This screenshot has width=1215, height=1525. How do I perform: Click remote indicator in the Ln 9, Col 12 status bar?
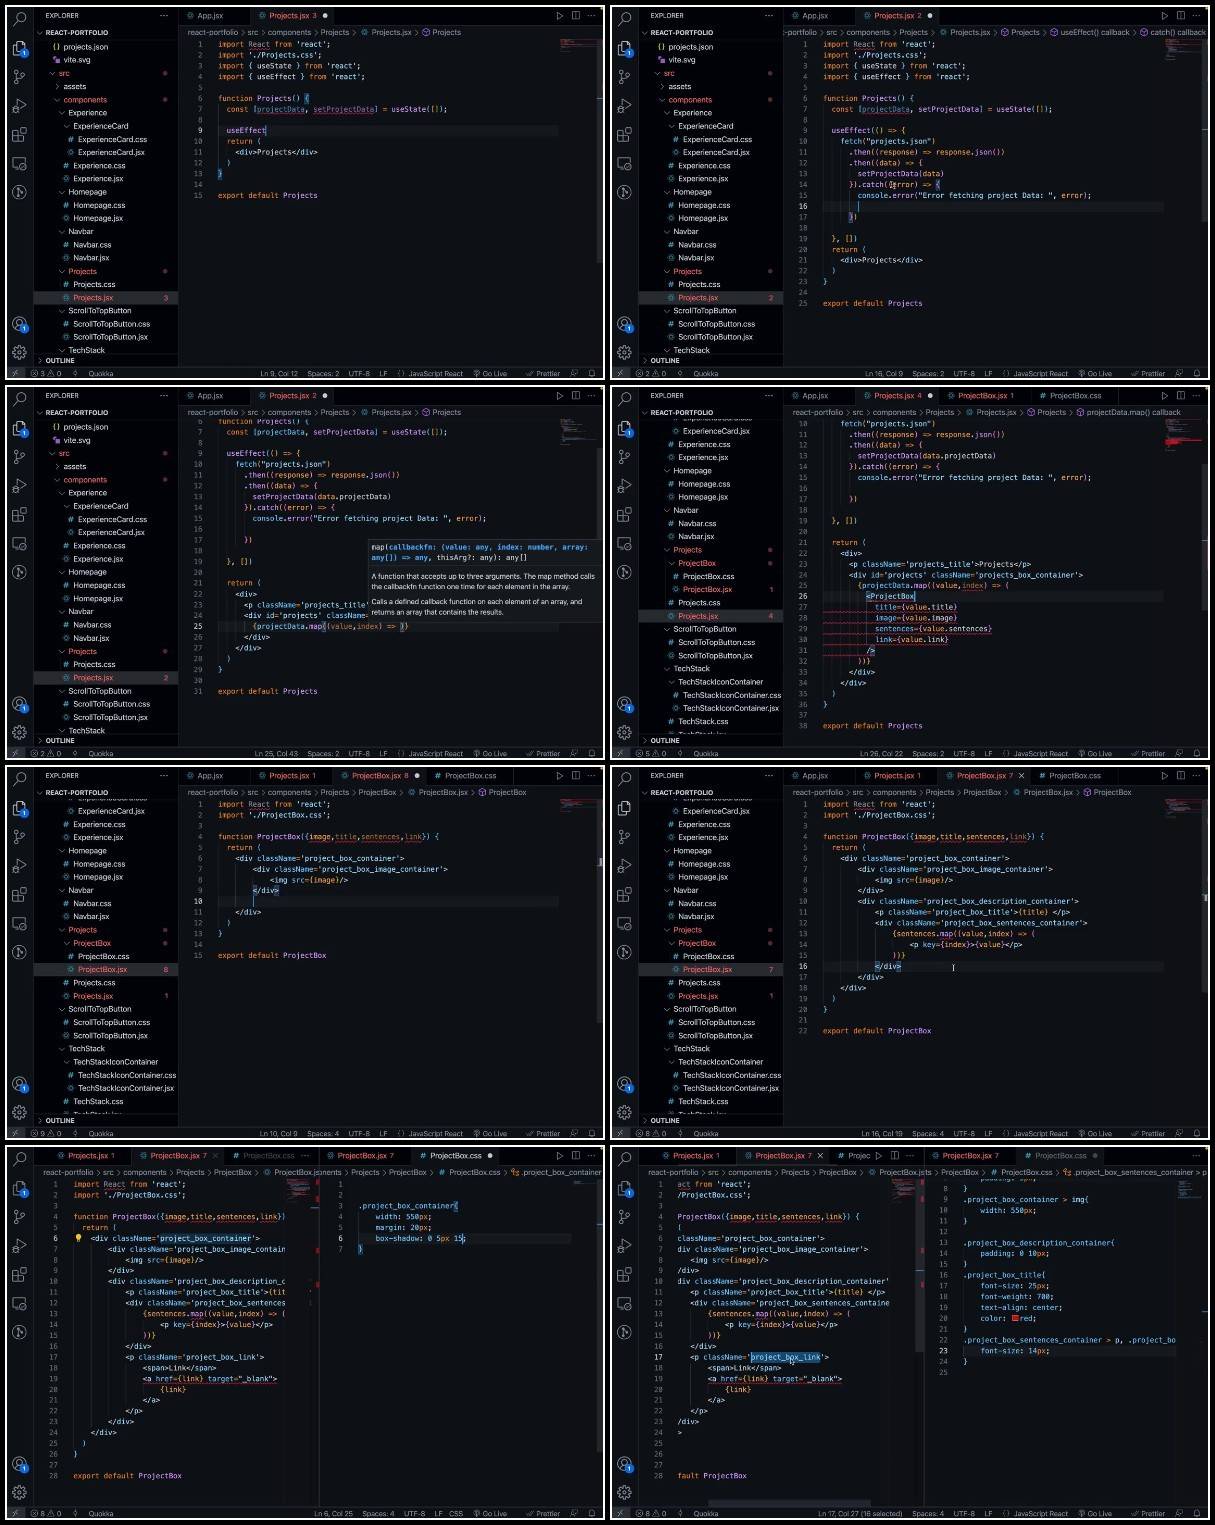point(15,374)
